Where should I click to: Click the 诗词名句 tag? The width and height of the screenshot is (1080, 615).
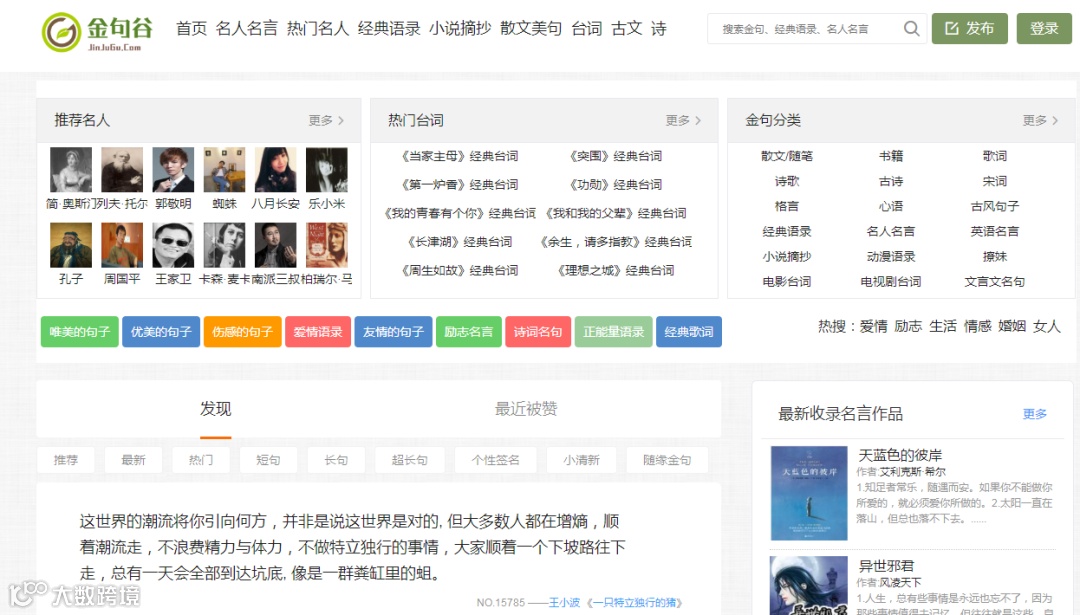[538, 332]
